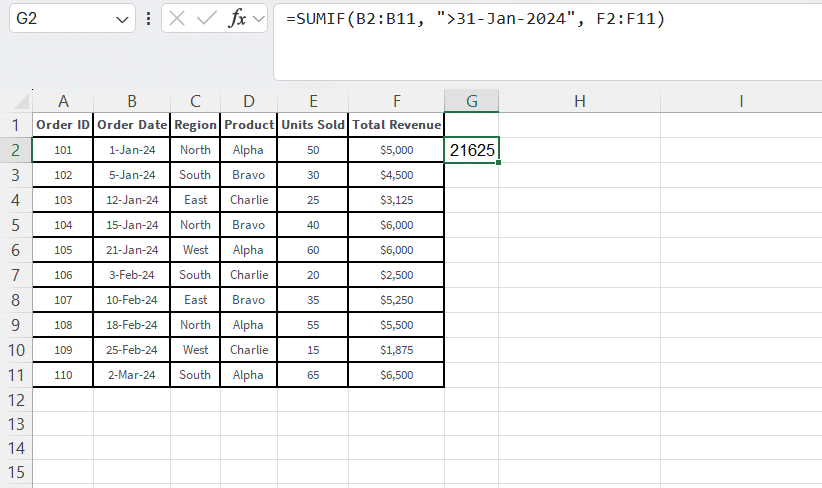Click the revenue cell $1,875

pos(396,350)
